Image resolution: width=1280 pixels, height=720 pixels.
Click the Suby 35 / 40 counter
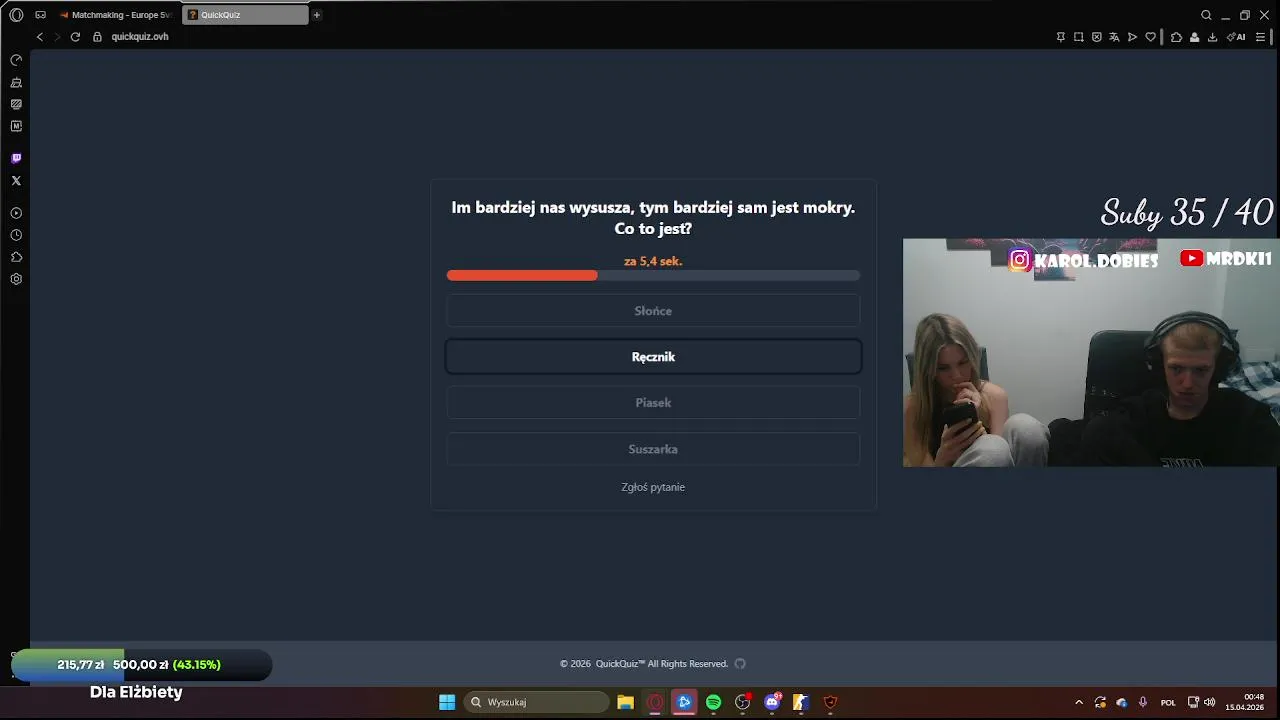tap(1187, 212)
